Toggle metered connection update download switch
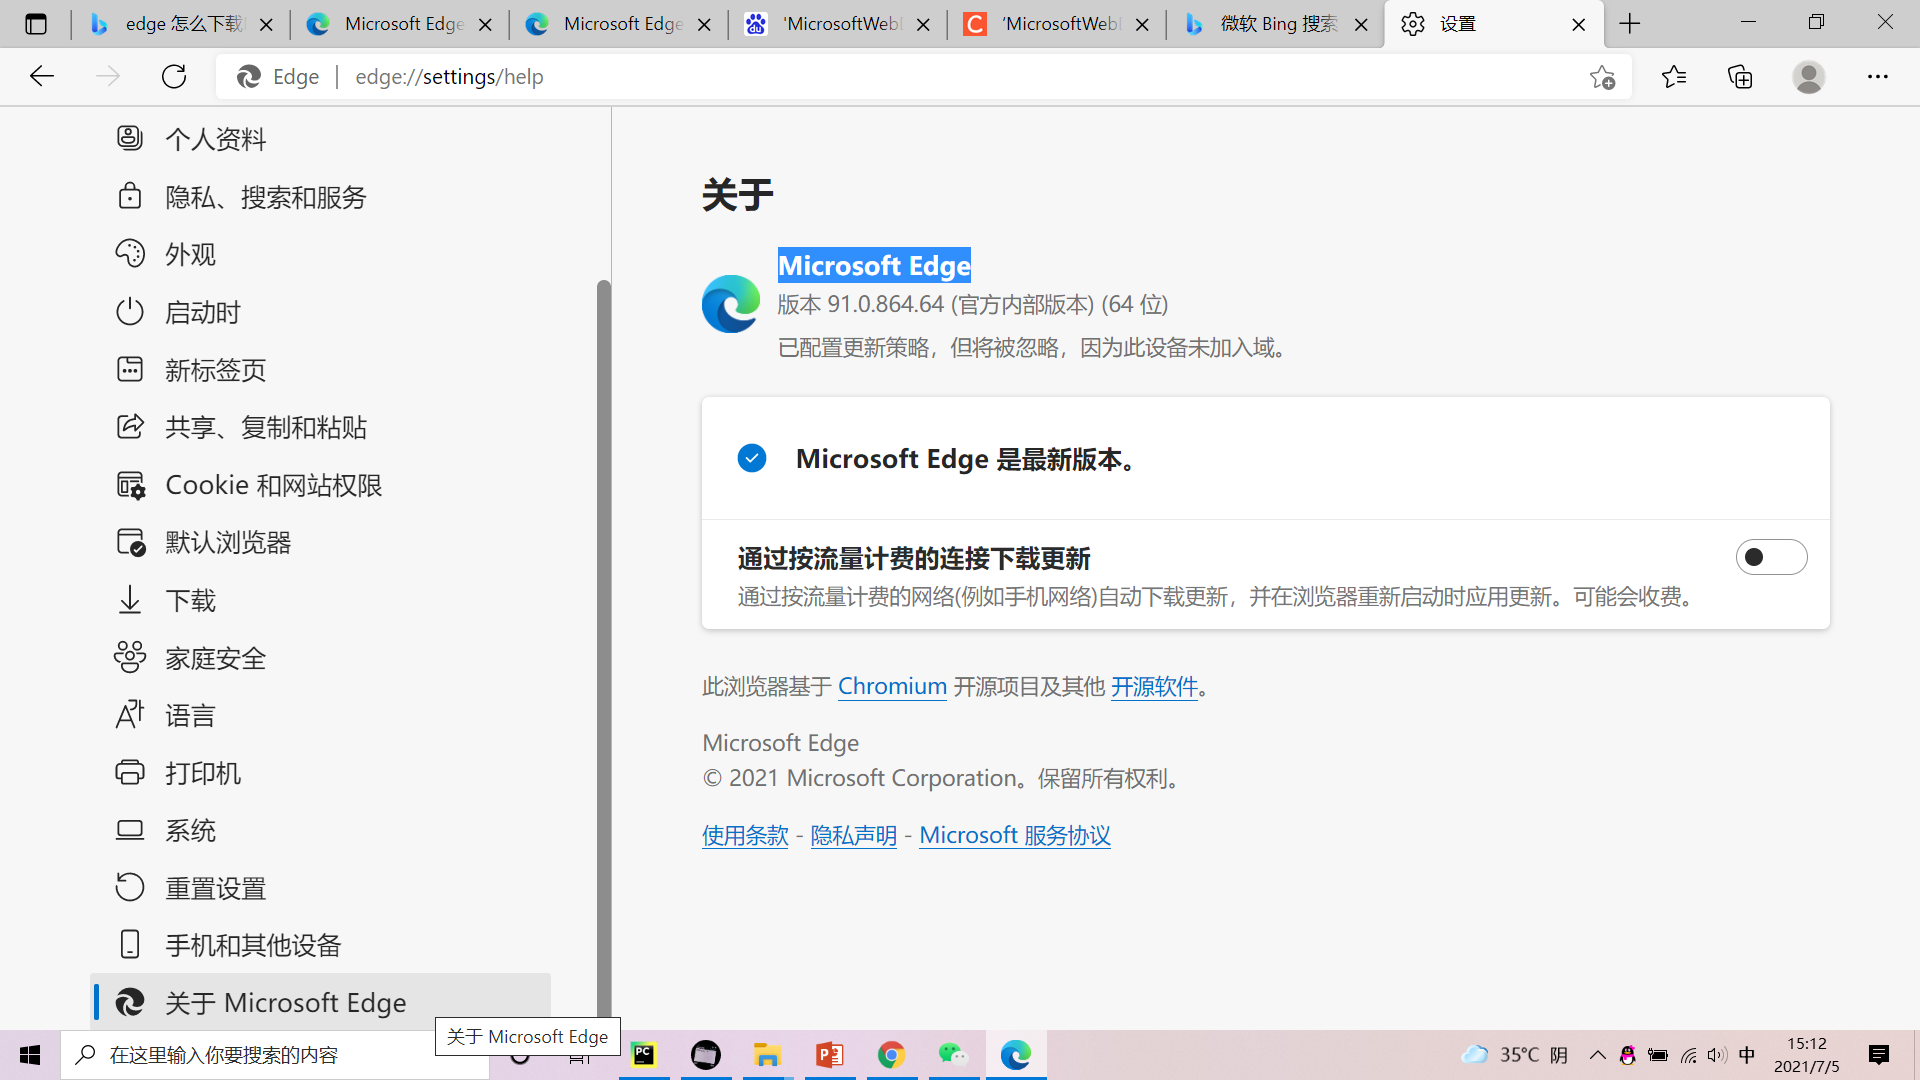Viewport: 1920px width, 1080px height. pos(1771,557)
